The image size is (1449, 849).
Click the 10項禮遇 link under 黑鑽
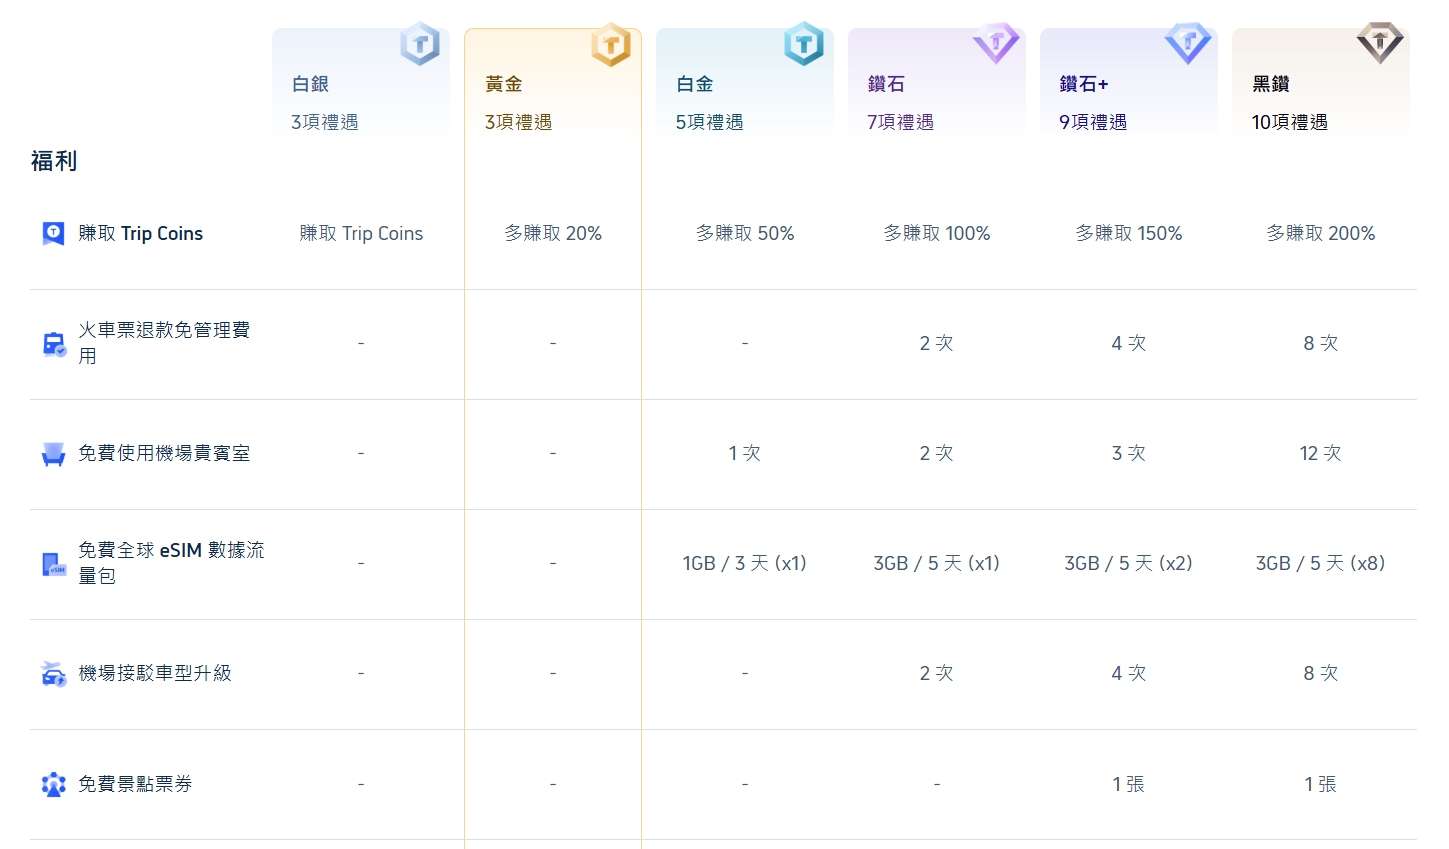[1289, 122]
